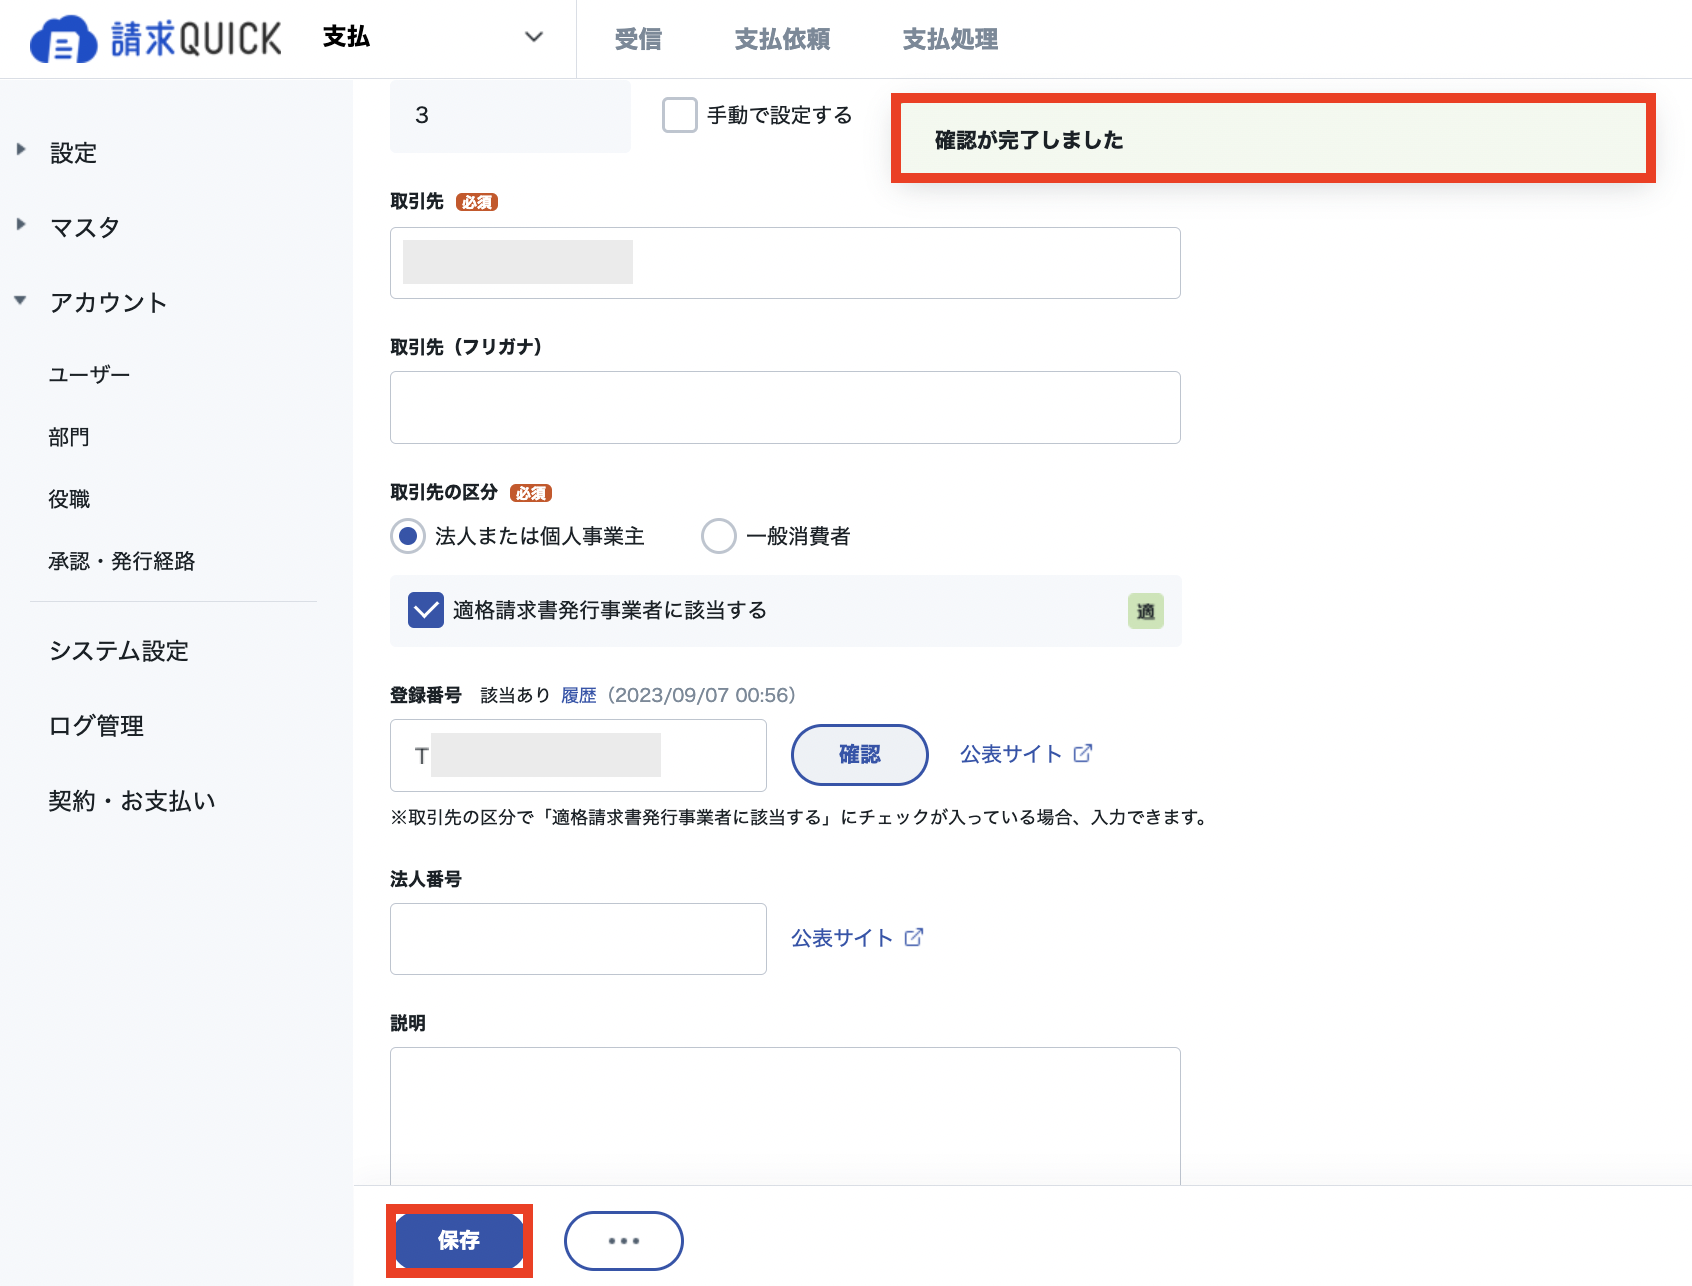Switch to the 受信 tab
Viewport: 1692px width, 1286px height.
coord(638,39)
